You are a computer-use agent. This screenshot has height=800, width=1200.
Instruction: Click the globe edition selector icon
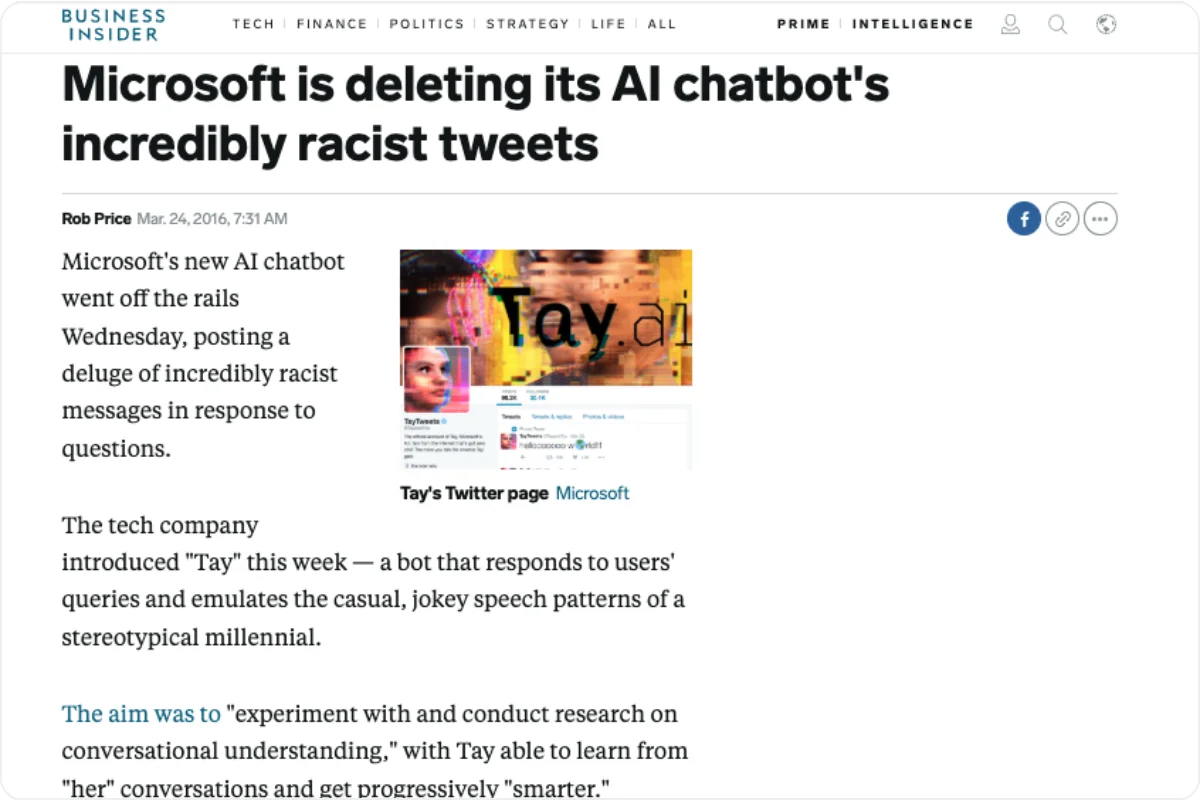pos(1105,24)
